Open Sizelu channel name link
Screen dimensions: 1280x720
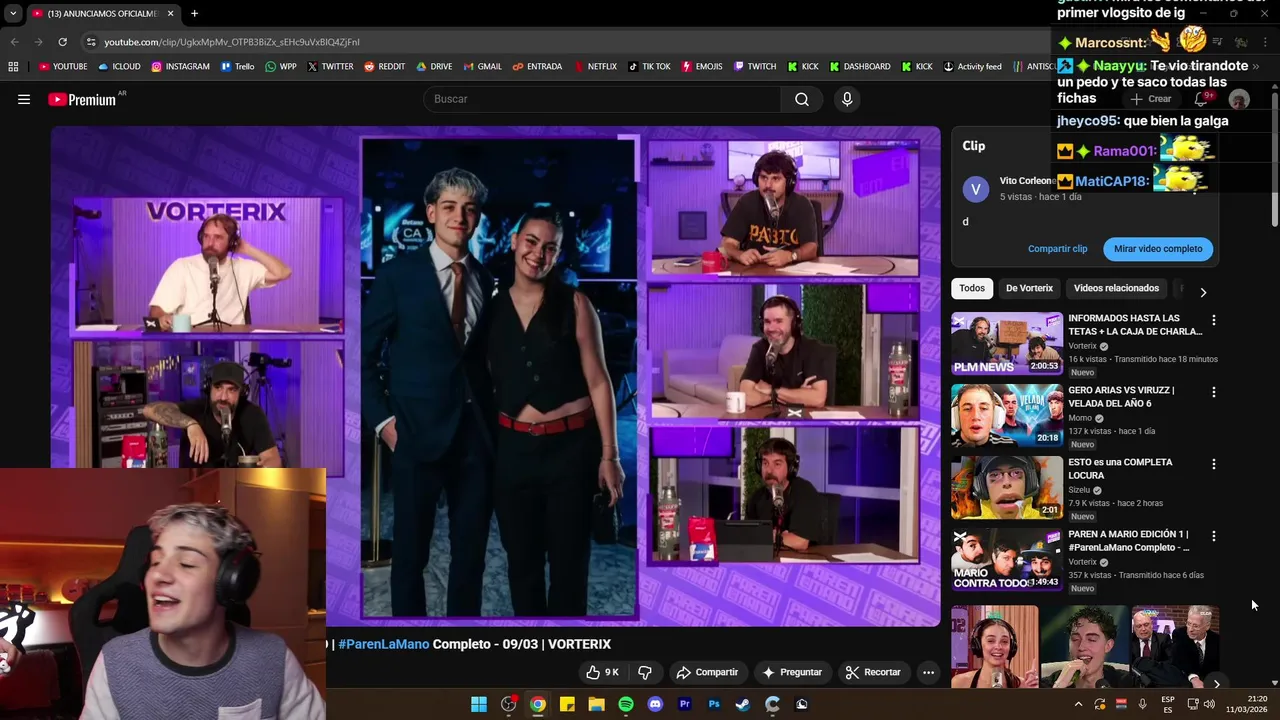(1079, 490)
